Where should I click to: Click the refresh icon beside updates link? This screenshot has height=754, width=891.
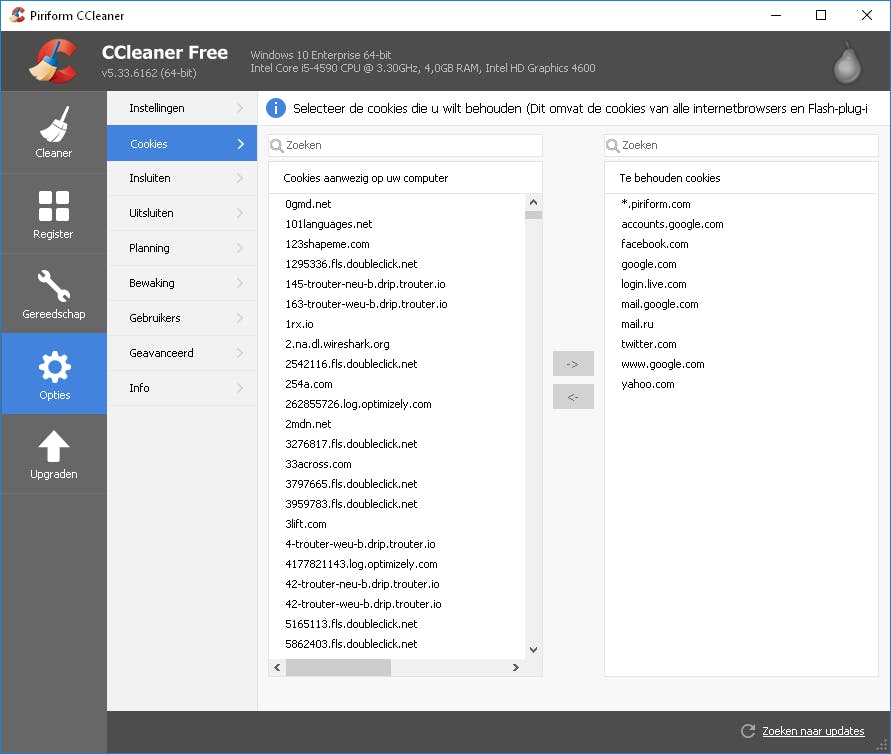747,732
